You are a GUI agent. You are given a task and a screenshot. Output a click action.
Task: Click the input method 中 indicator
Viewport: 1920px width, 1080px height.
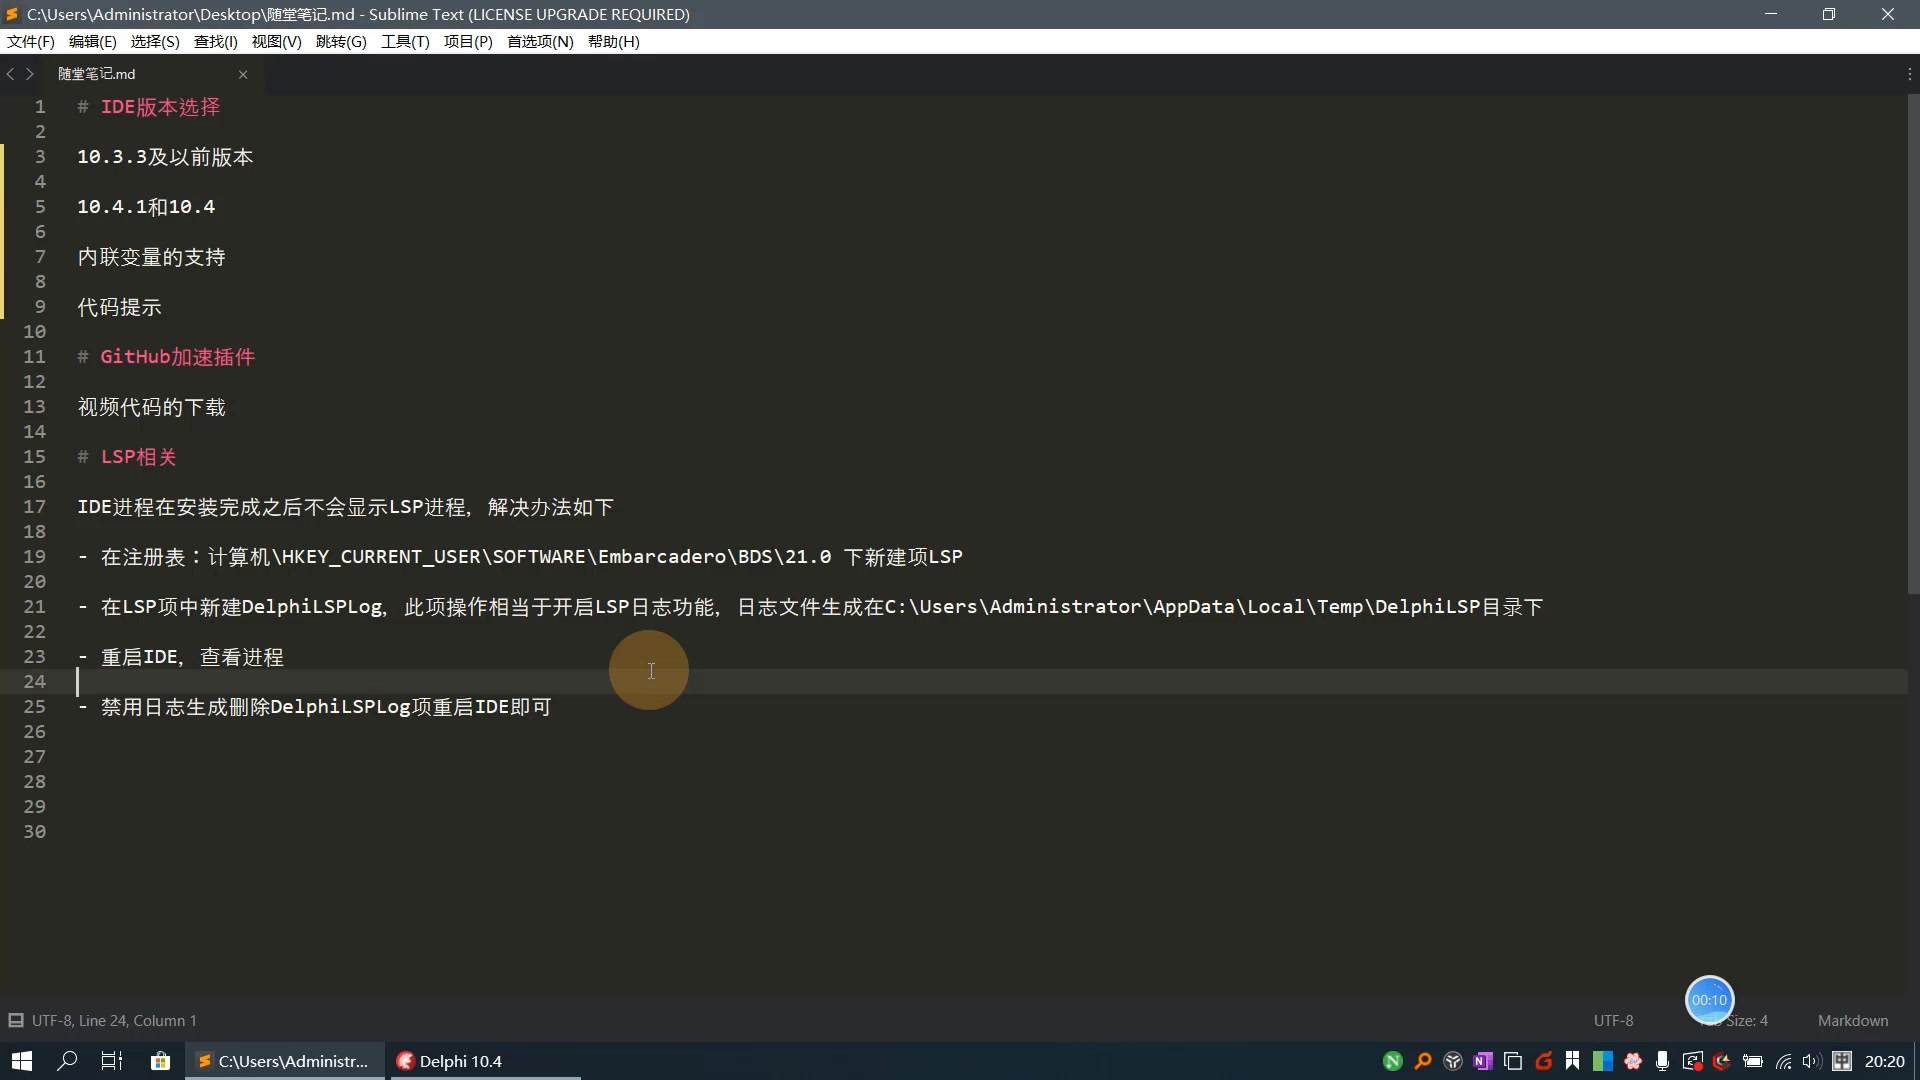point(1842,1061)
